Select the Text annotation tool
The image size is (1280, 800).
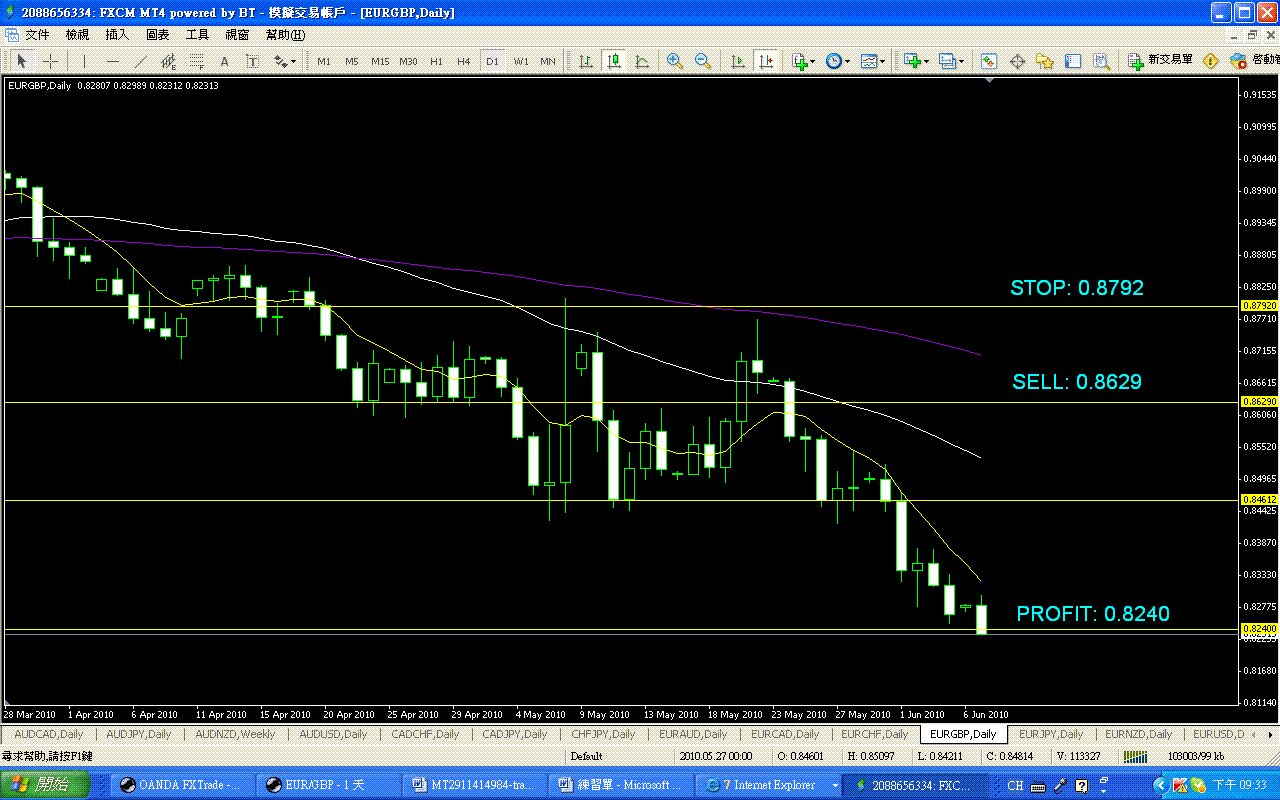224,60
